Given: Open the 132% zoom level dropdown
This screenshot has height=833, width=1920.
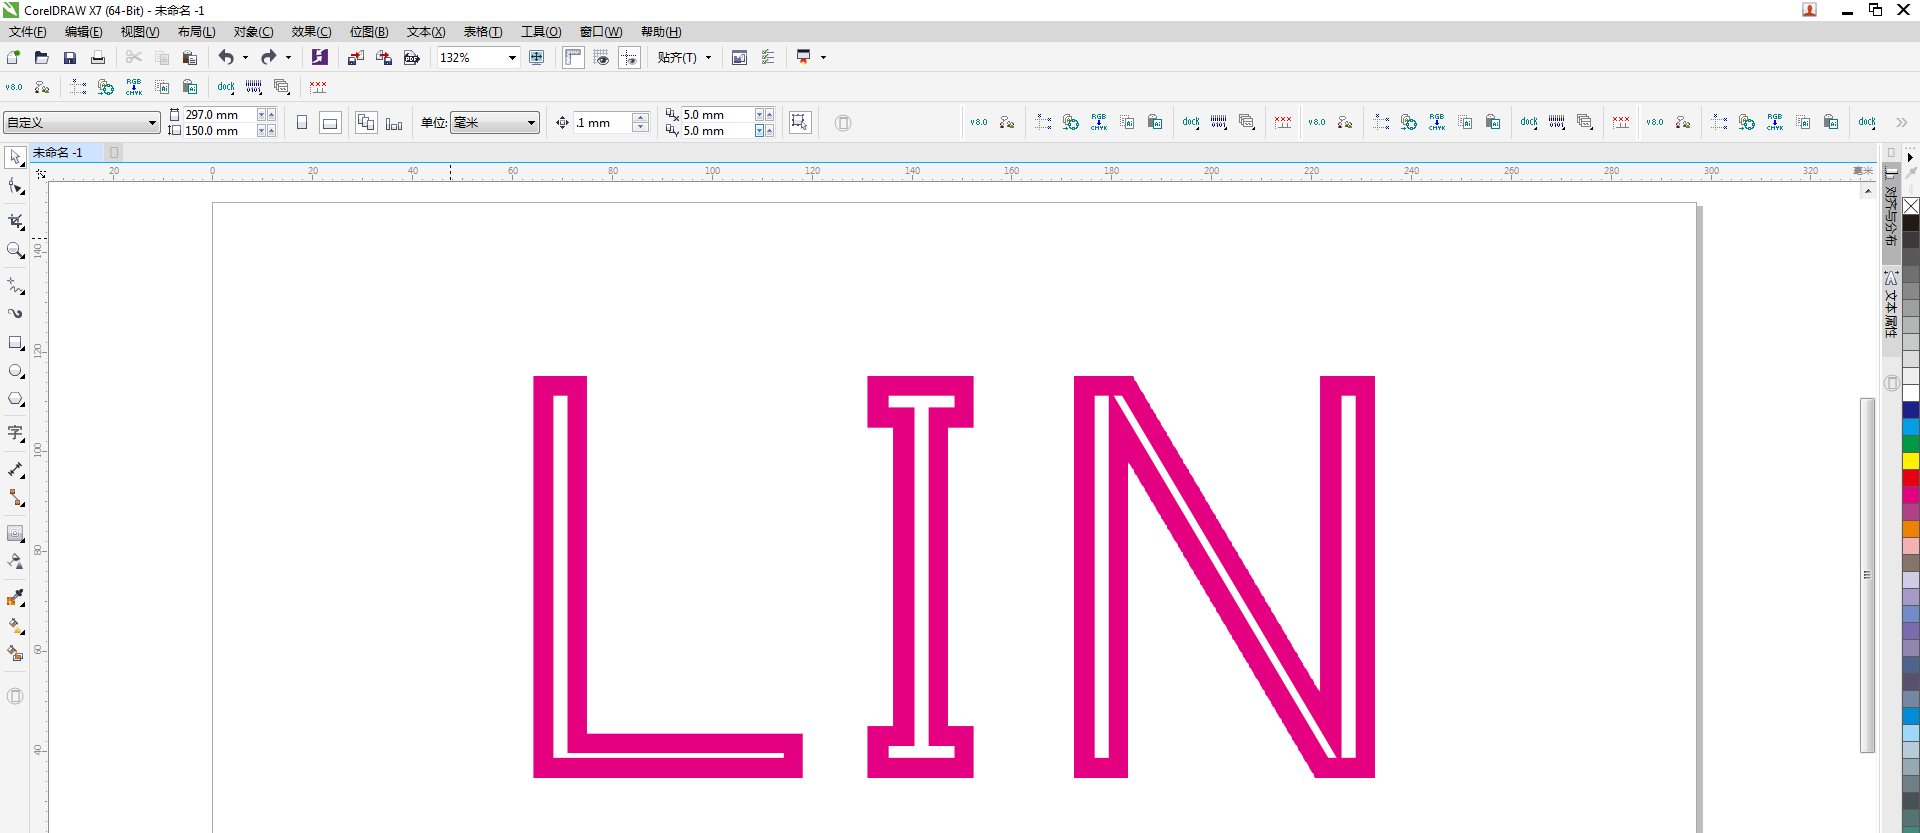Looking at the screenshot, I should pyautogui.click(x=512, y=58).
